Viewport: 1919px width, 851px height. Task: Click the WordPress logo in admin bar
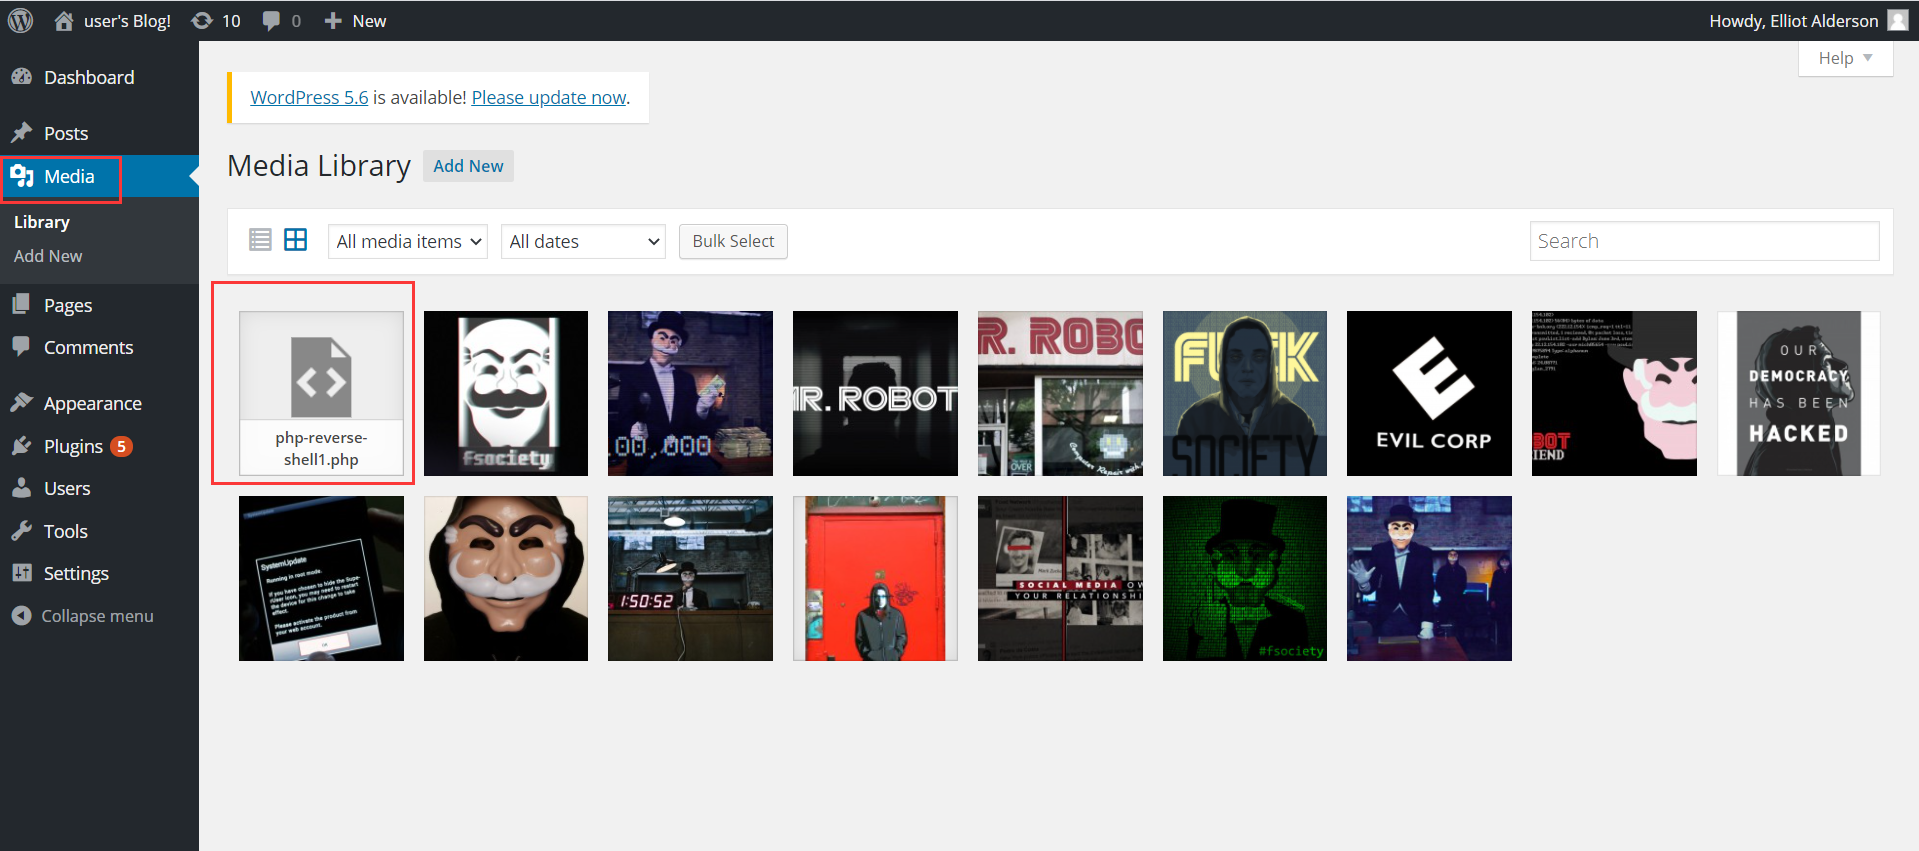click(x=20, y=20)
